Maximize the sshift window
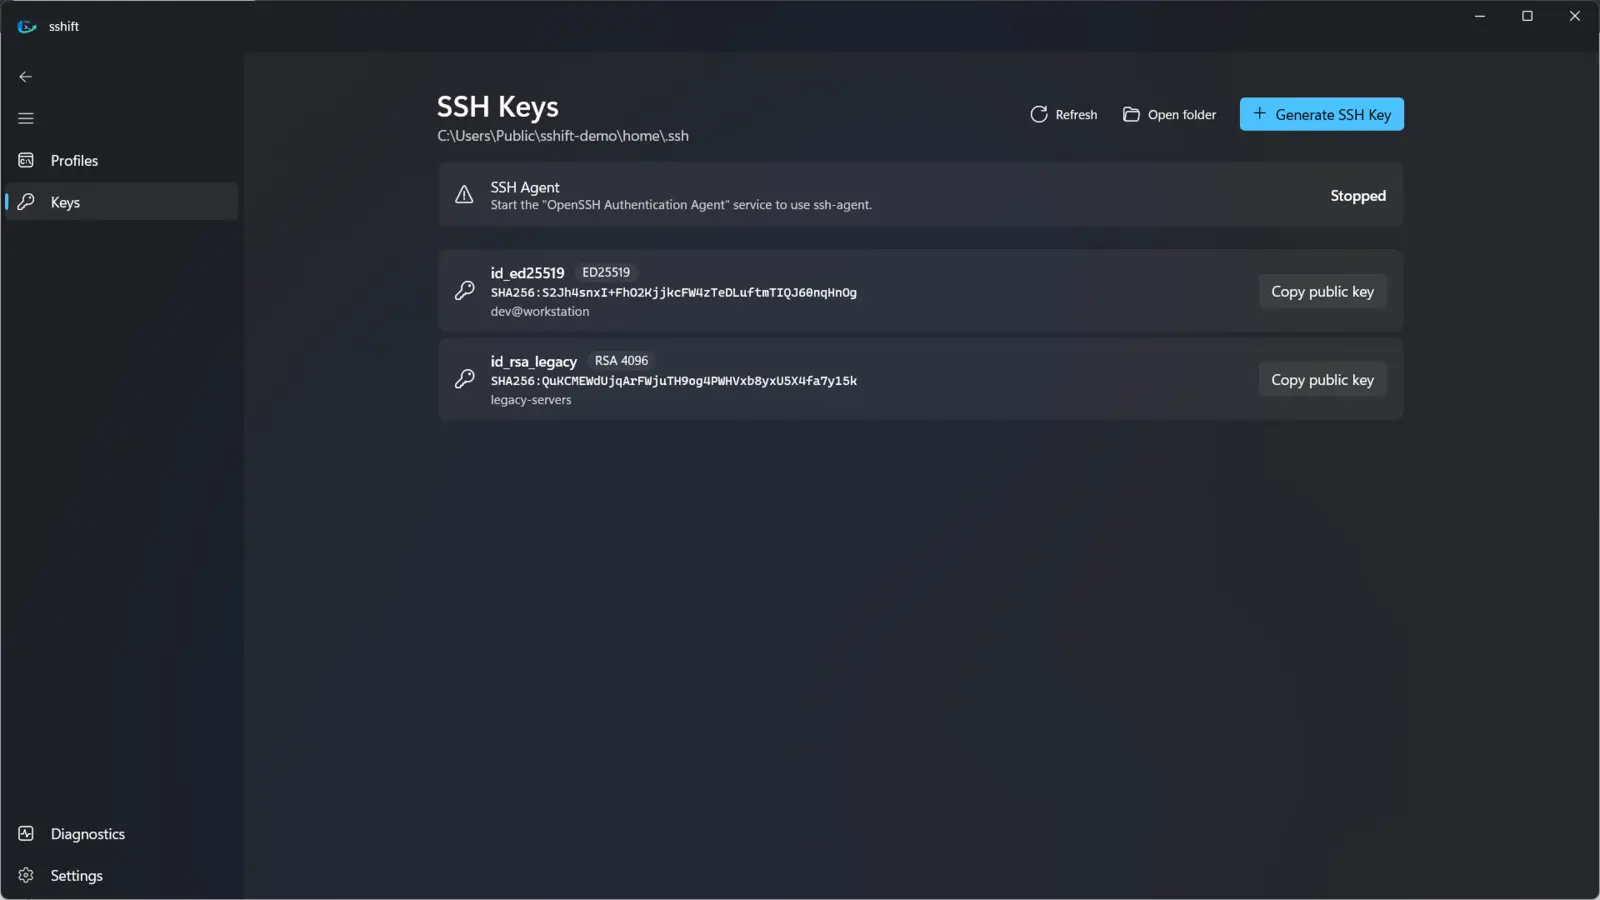 pyautogui.click(x=1527, y=16)
